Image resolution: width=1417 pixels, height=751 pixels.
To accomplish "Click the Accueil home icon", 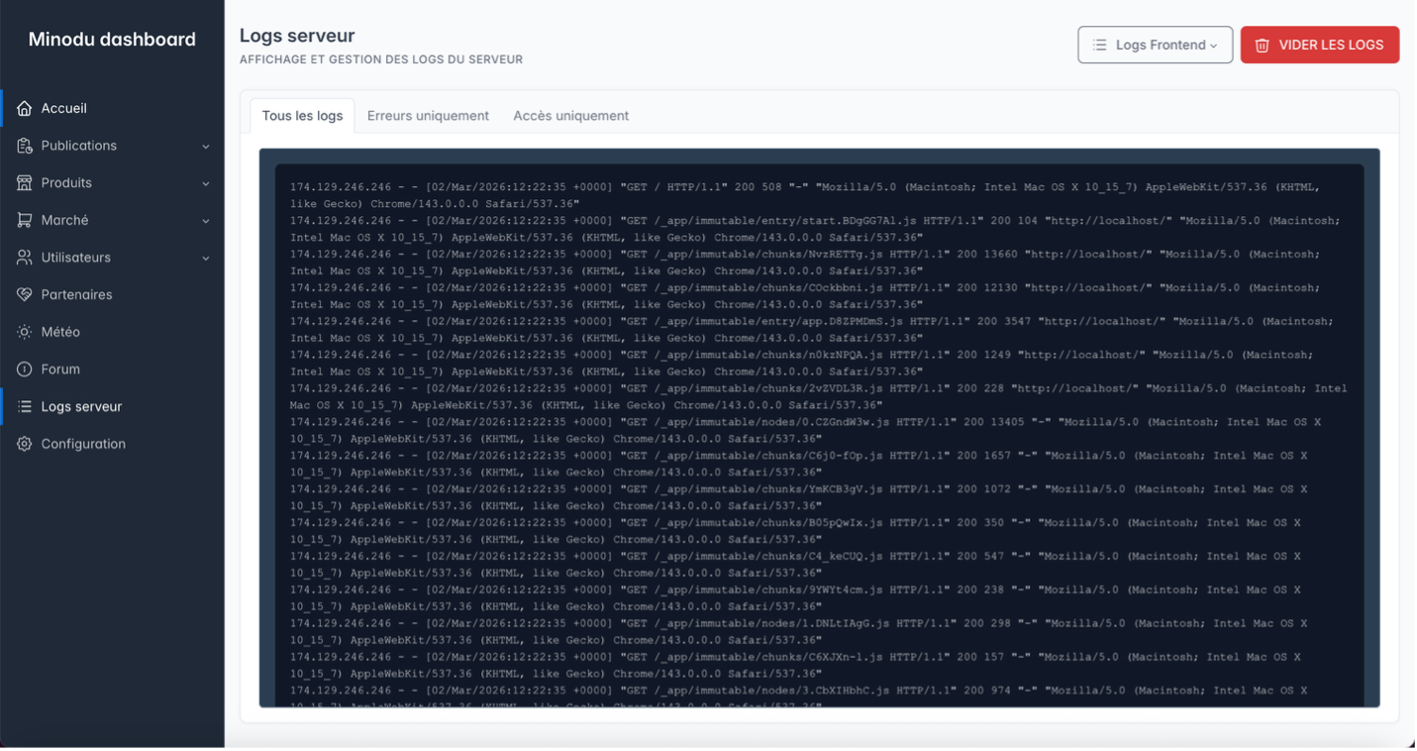I will [24, 108].
